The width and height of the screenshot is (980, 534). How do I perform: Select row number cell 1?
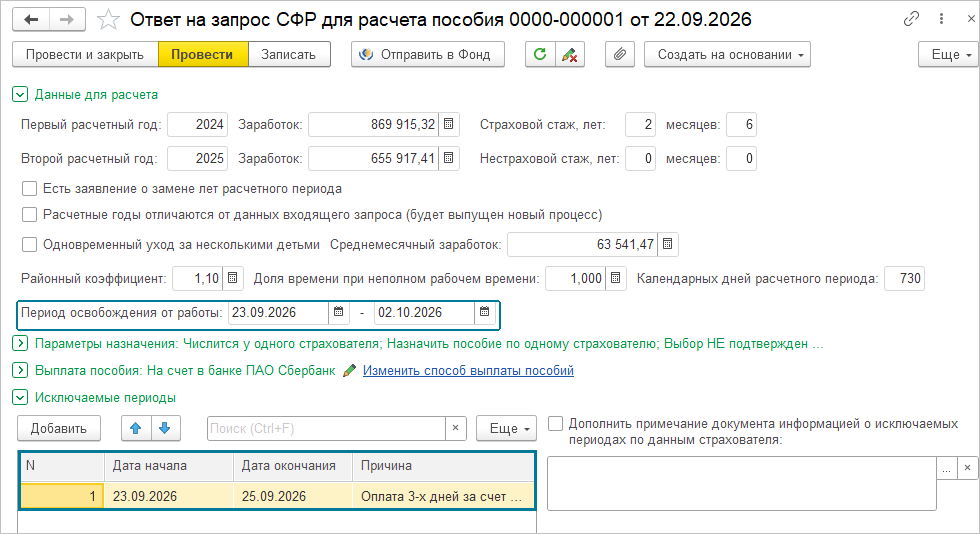point(62,496)
